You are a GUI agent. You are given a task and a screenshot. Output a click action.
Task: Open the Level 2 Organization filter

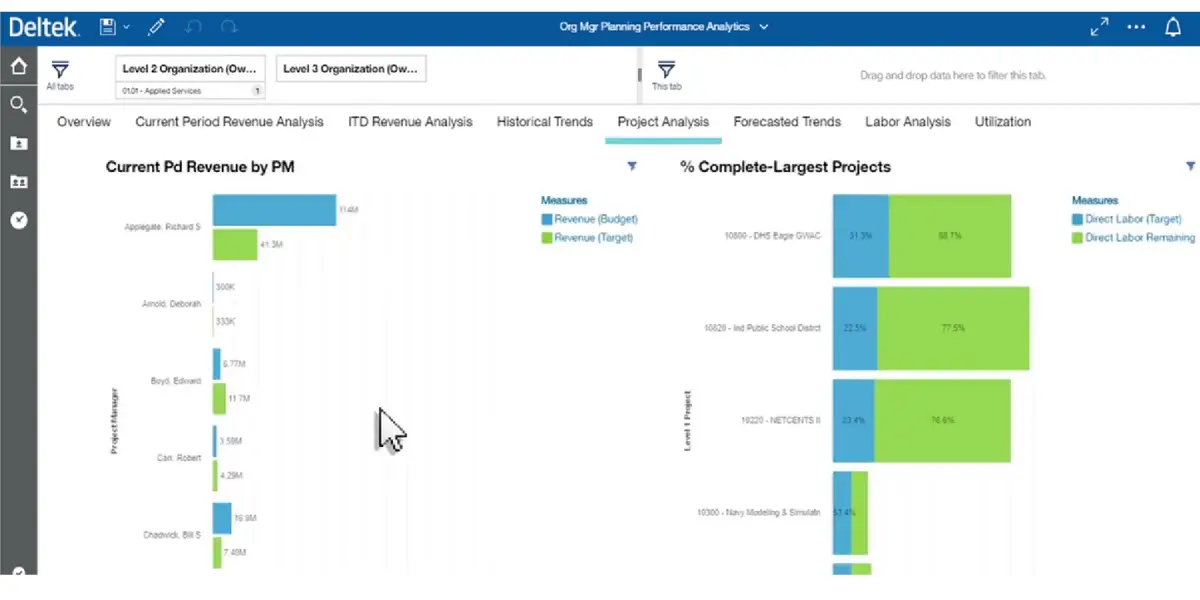click(190, 69)
